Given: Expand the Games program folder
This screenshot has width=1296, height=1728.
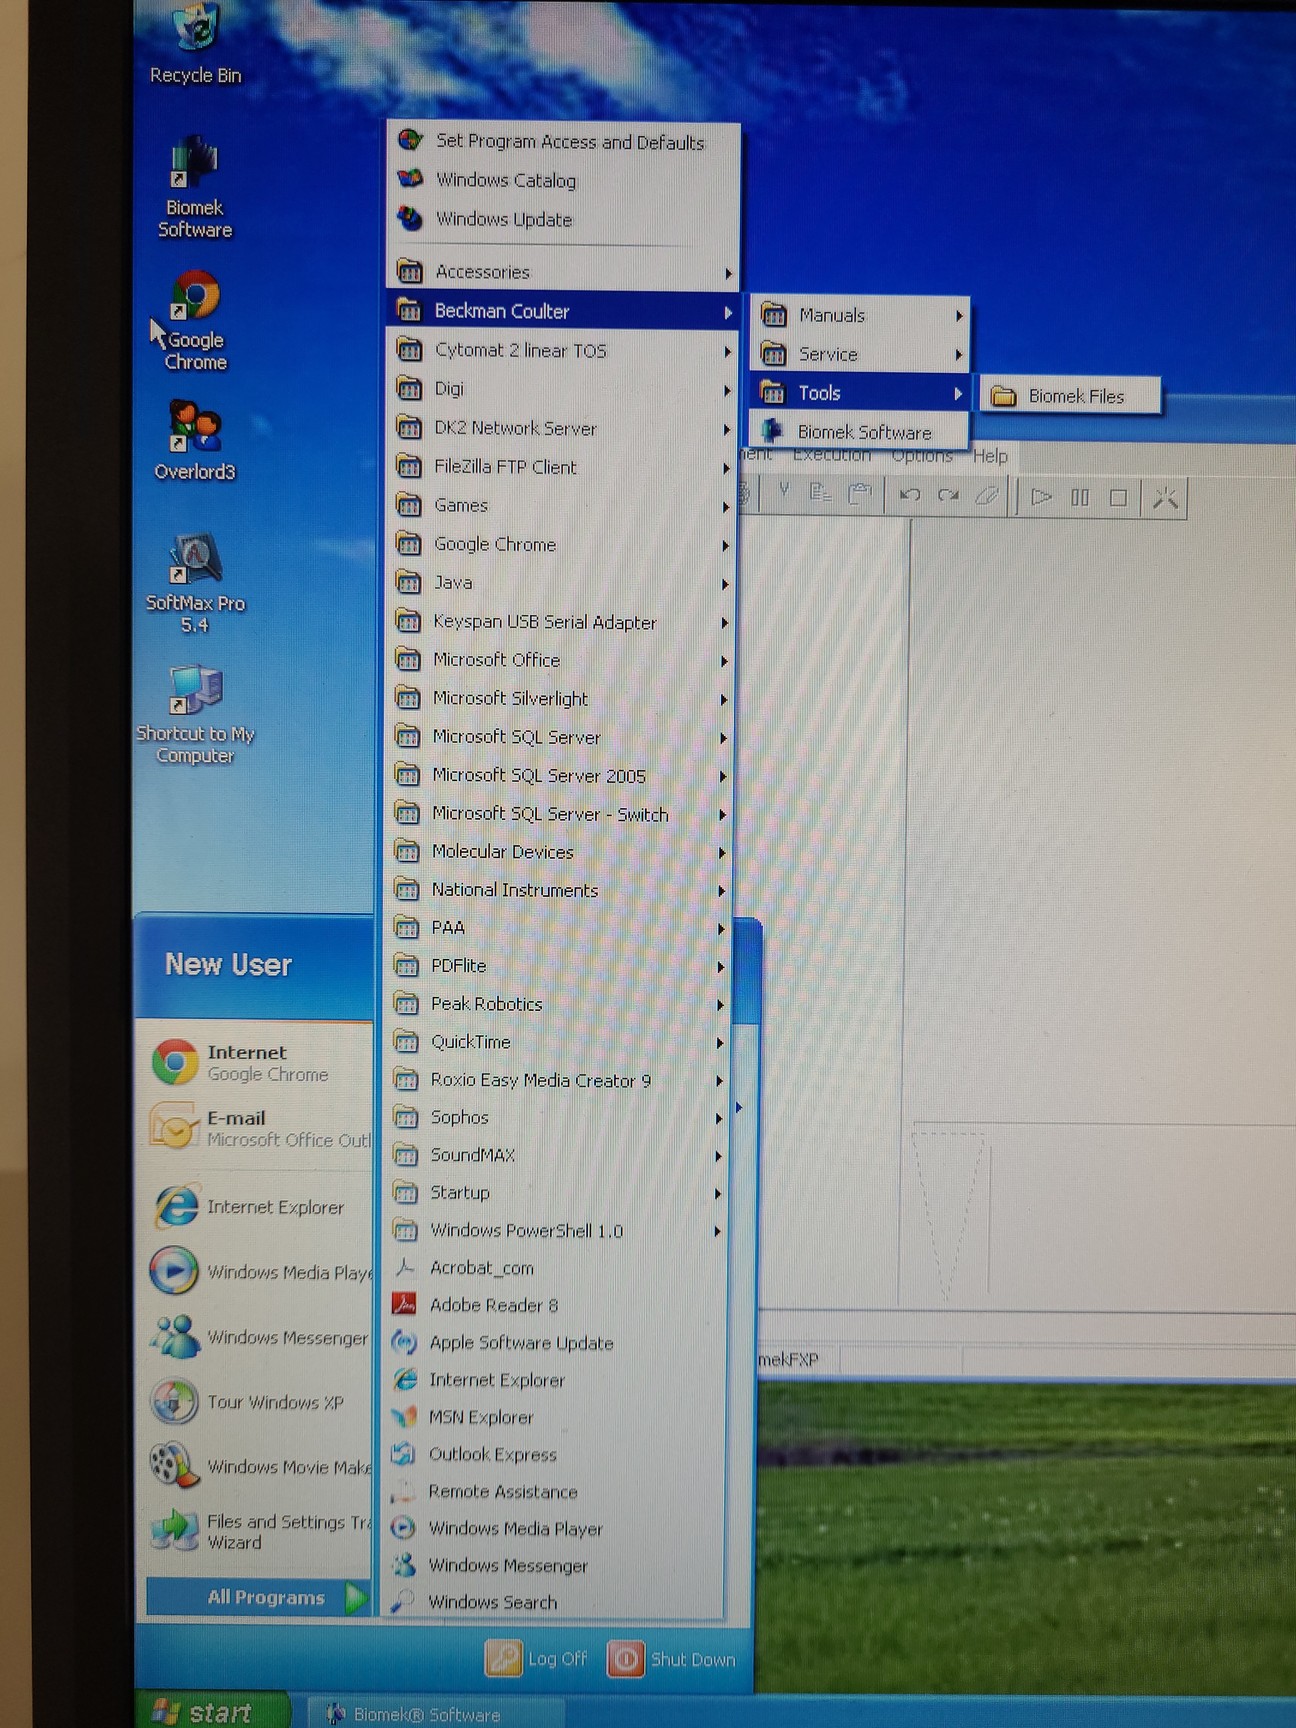Looking at the screenshot, I should (562, 506).
